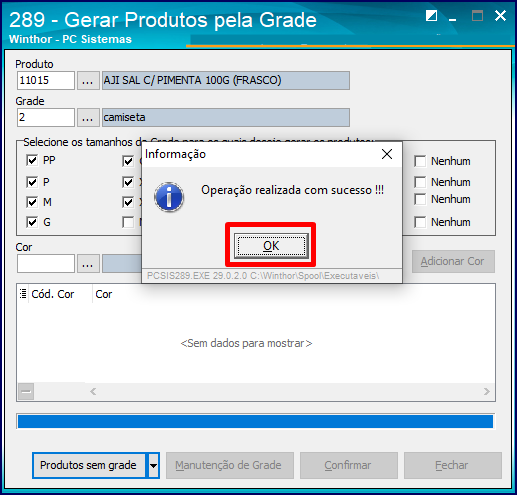This screenshot has height=495, width=517.
Task: Click the Cor column header in grid
Action: coord(104,294)
